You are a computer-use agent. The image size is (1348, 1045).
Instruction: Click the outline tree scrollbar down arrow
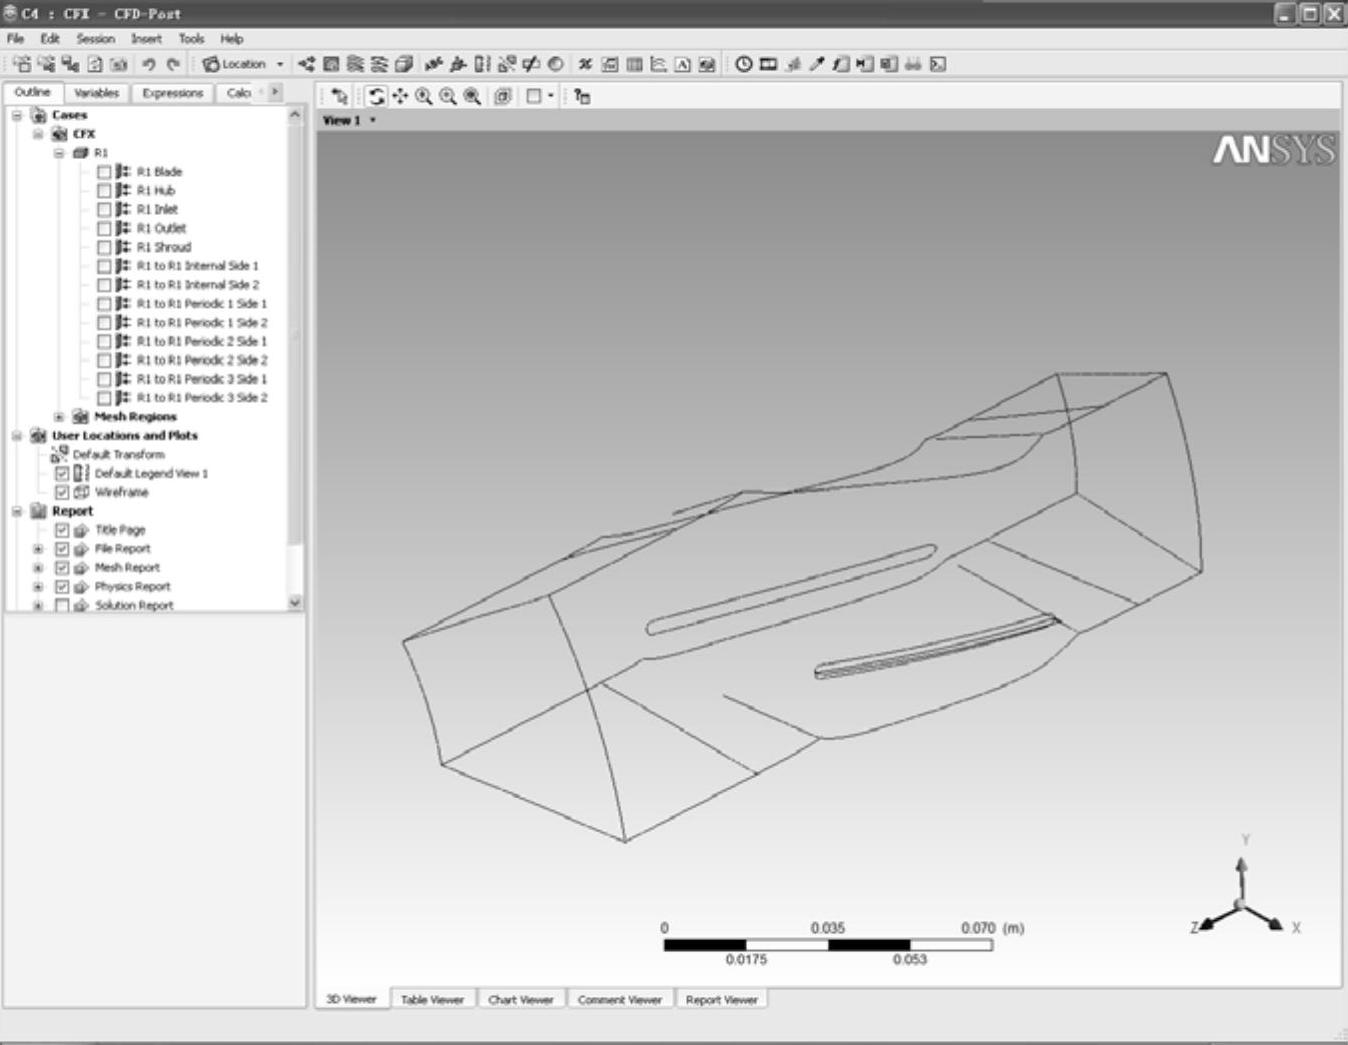295,602
